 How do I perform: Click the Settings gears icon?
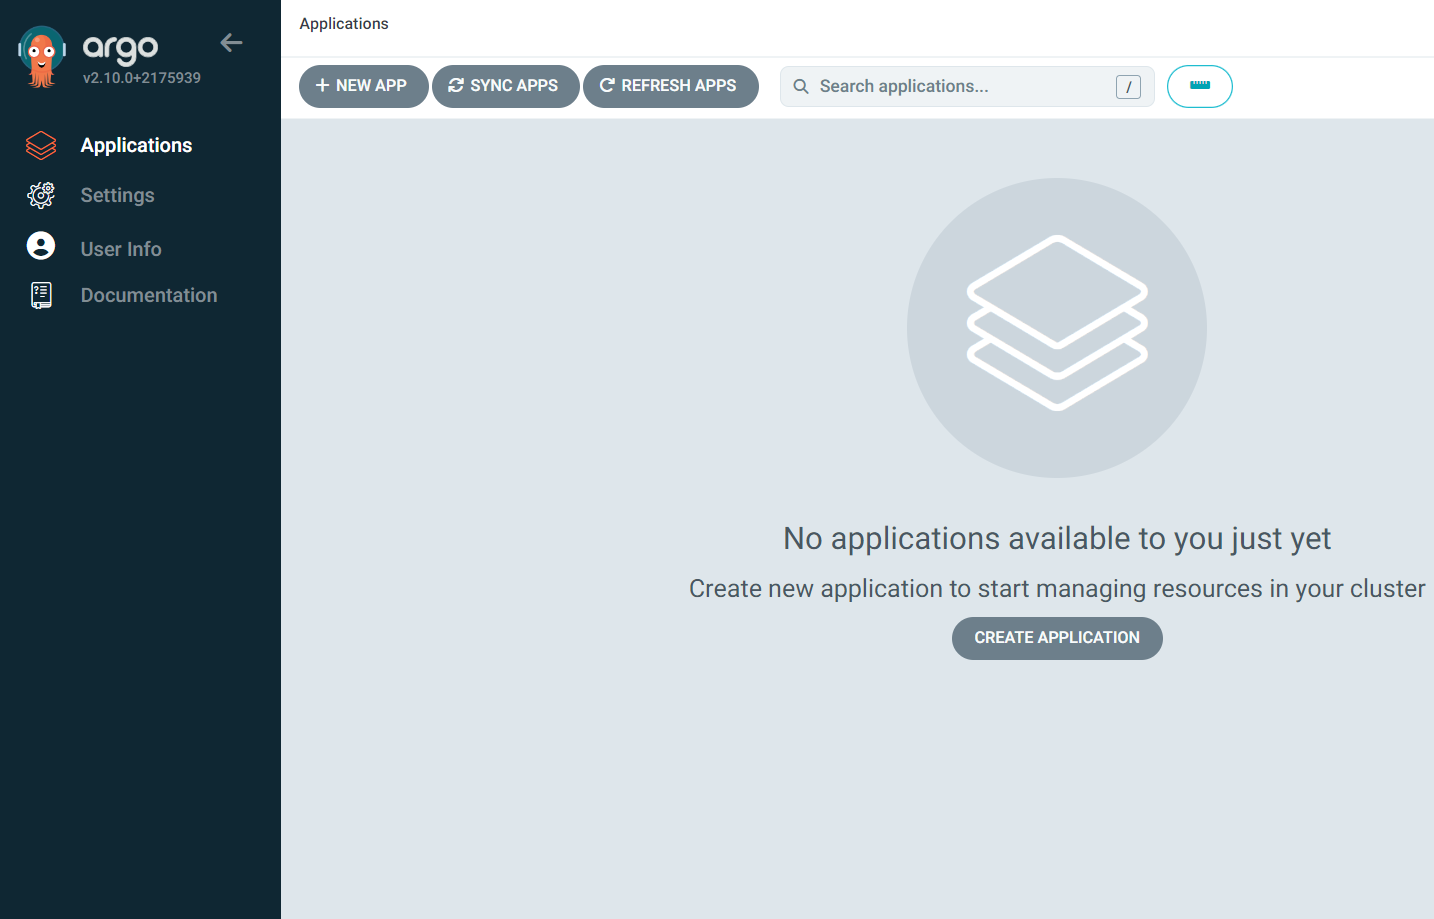coord(41,195)
